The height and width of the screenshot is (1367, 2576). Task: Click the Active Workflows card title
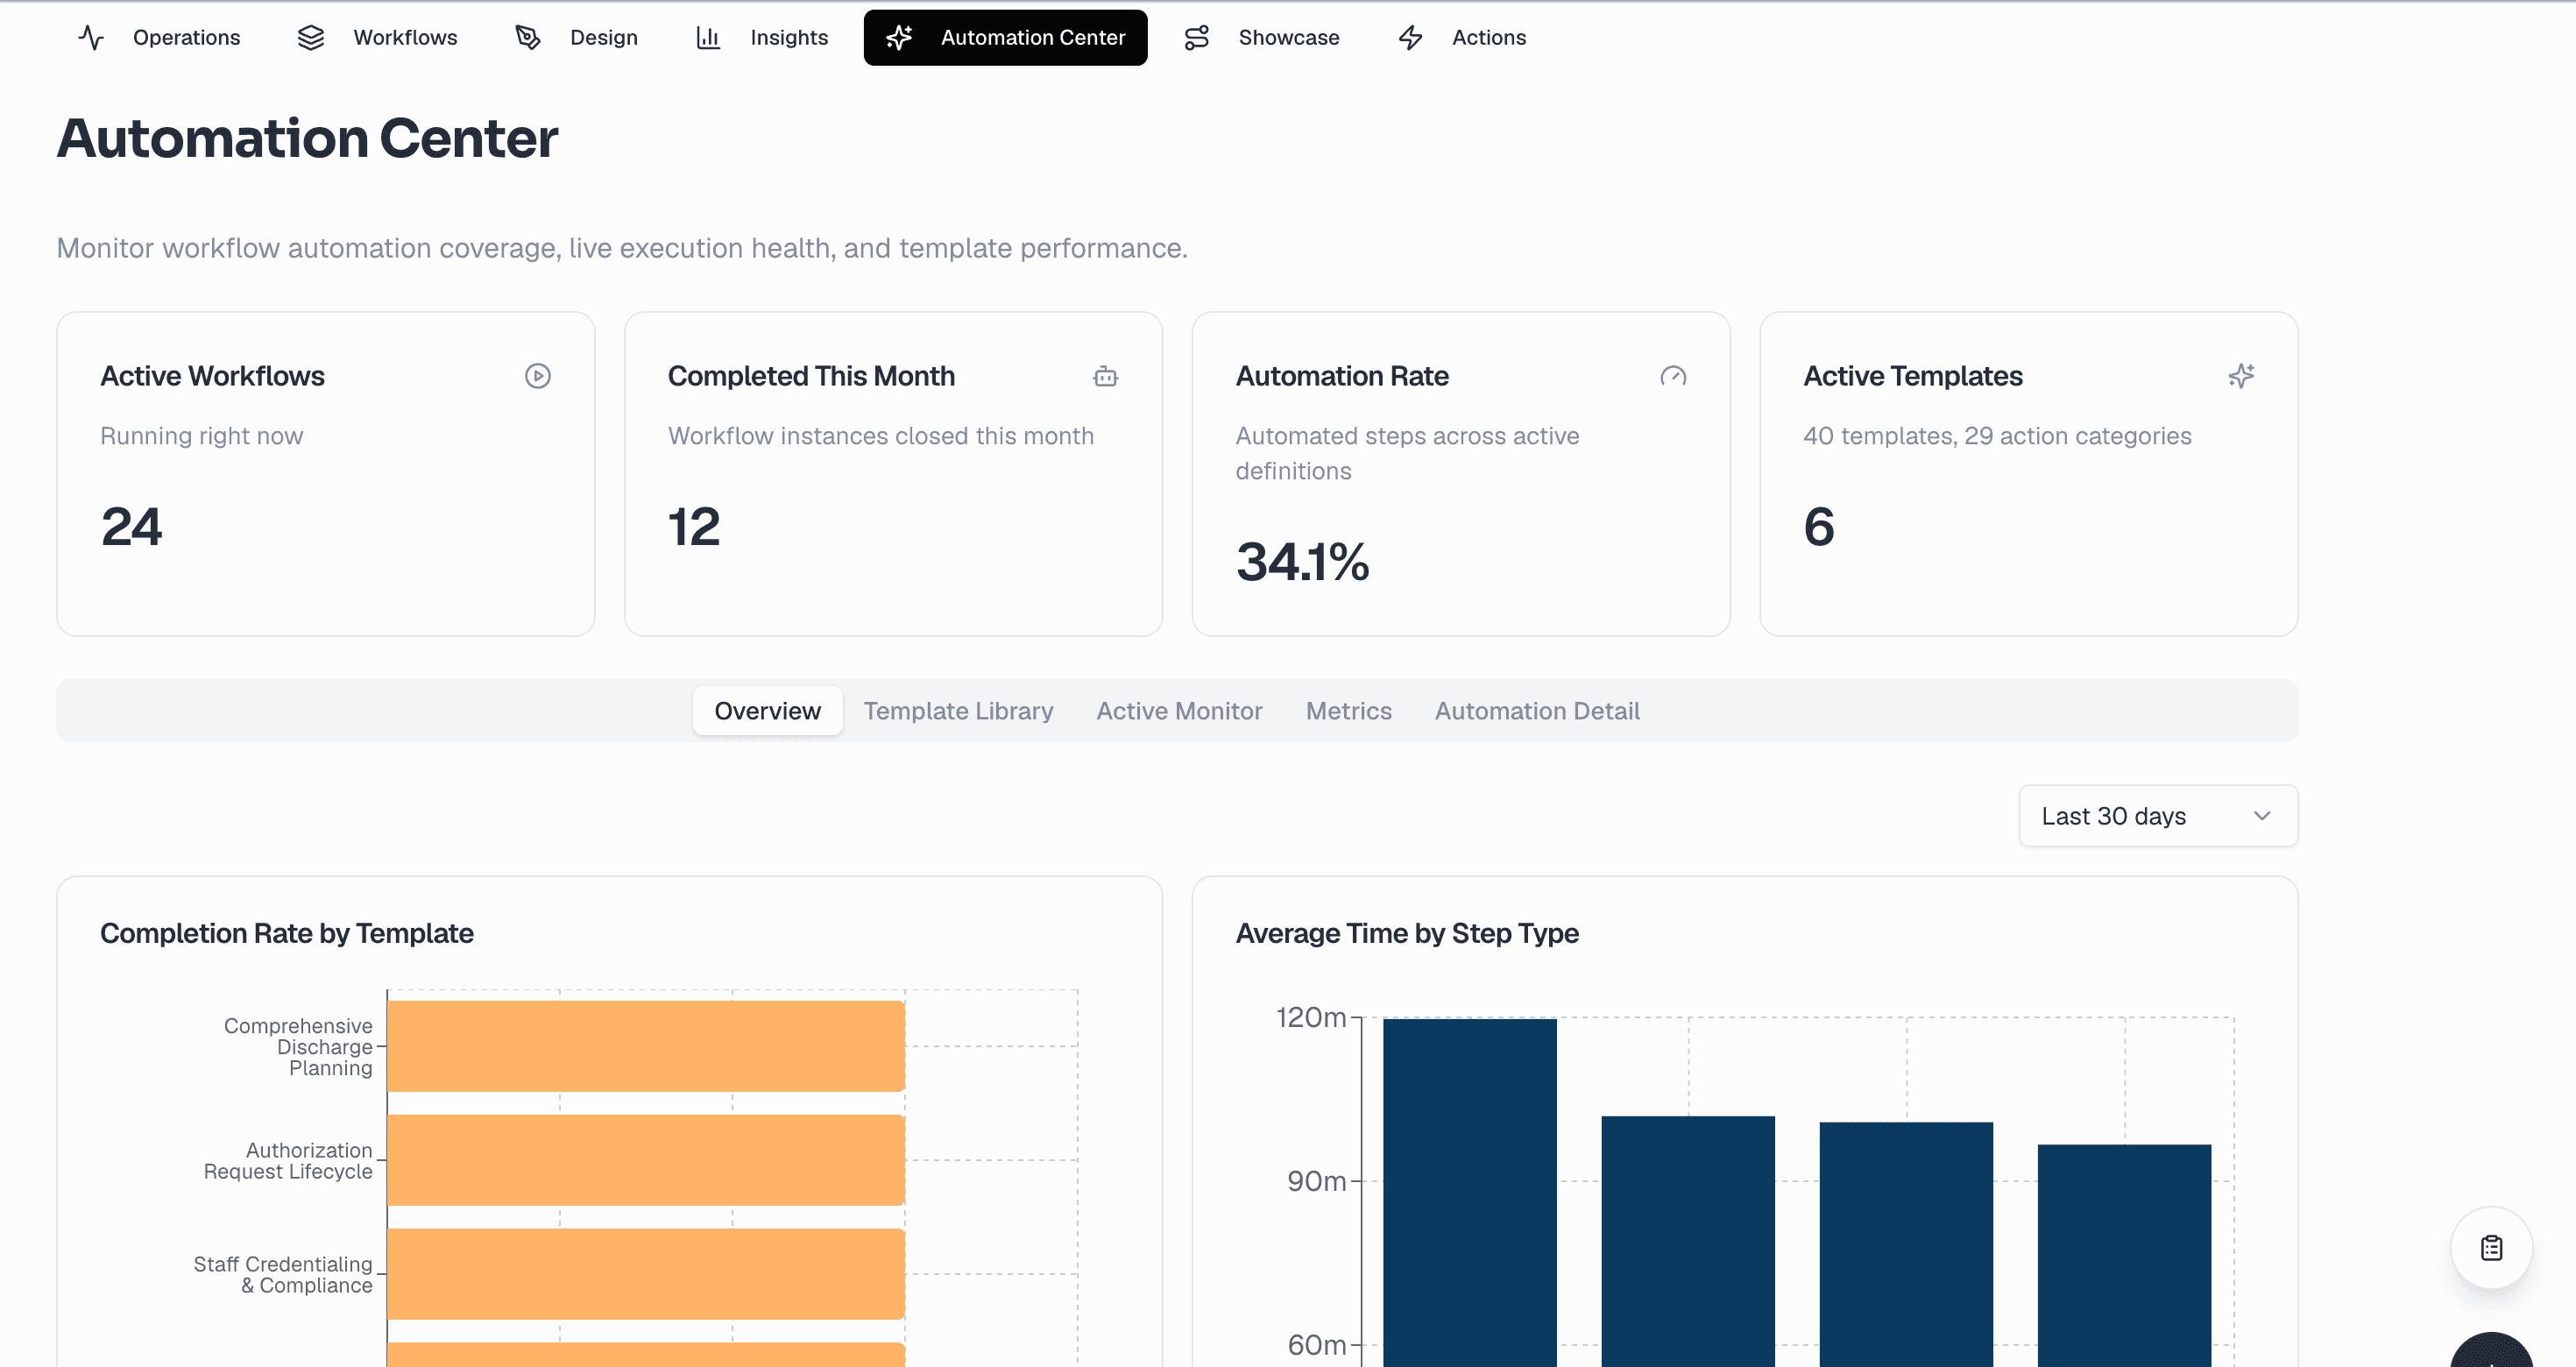pyautogui.click(x=212, y=376)
